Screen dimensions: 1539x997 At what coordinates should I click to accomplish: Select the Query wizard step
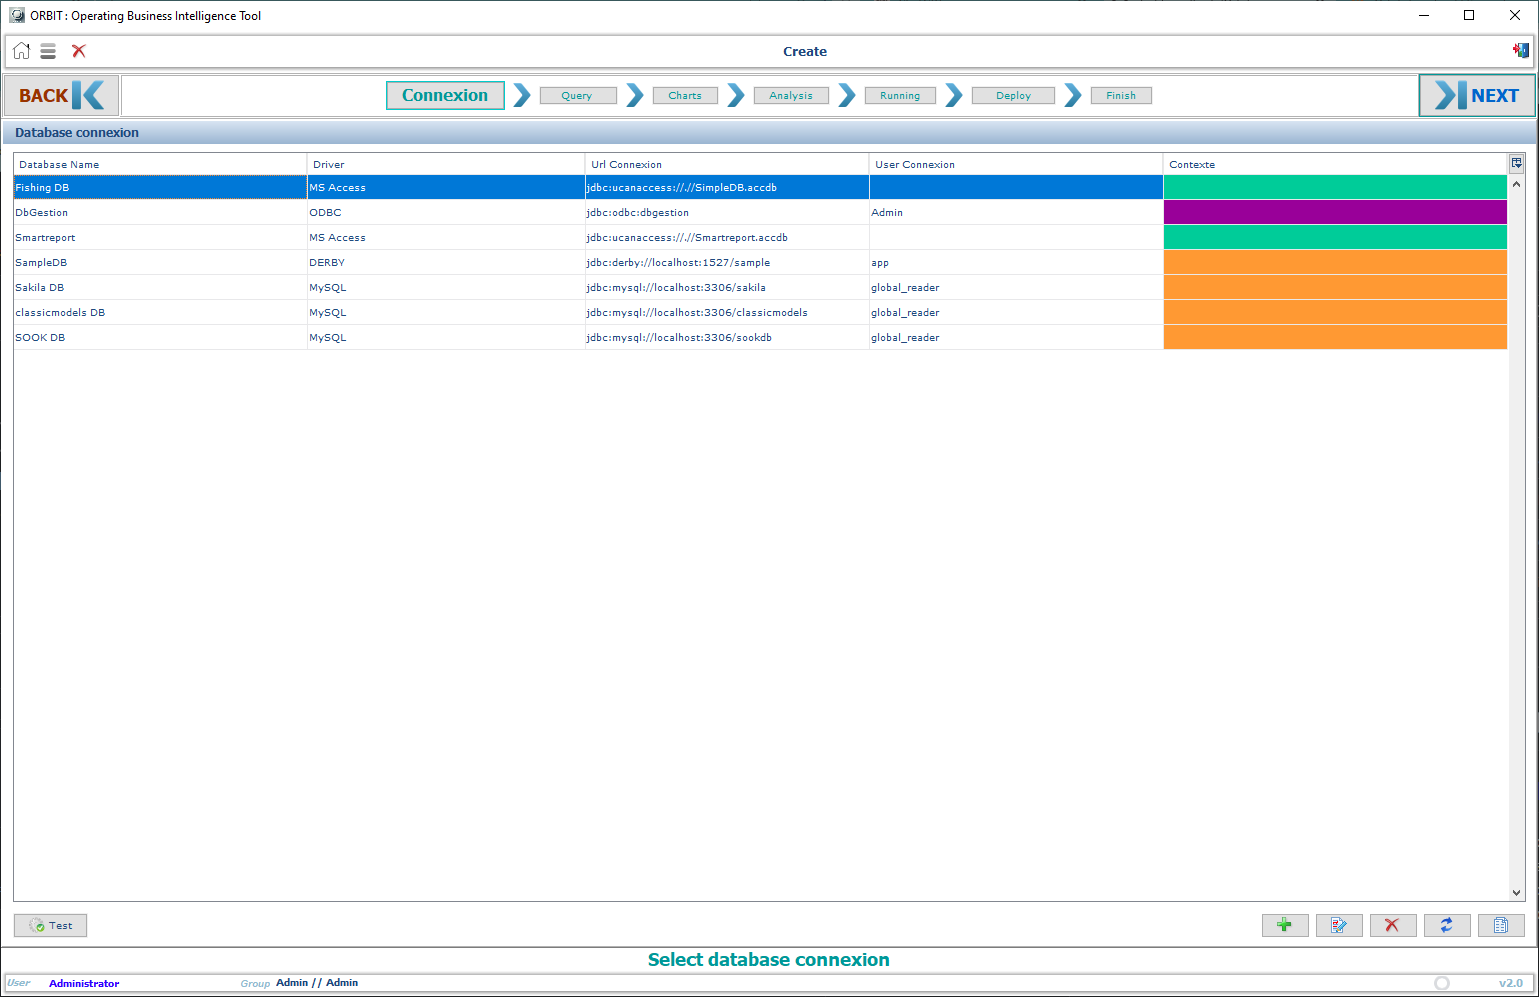tap(577, 96)
